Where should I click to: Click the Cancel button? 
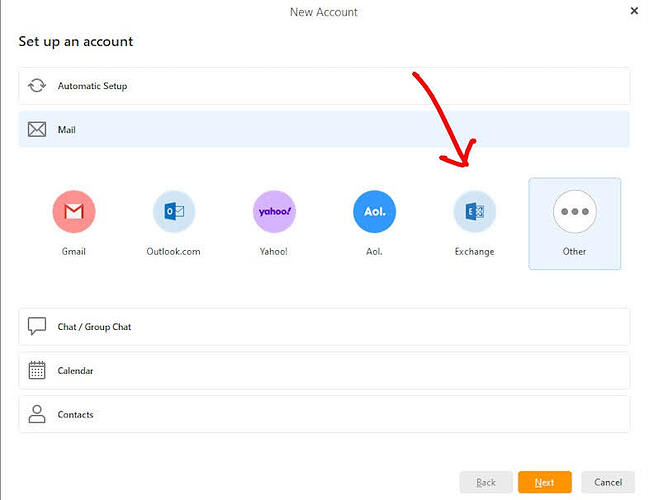[x=607, y=482]
